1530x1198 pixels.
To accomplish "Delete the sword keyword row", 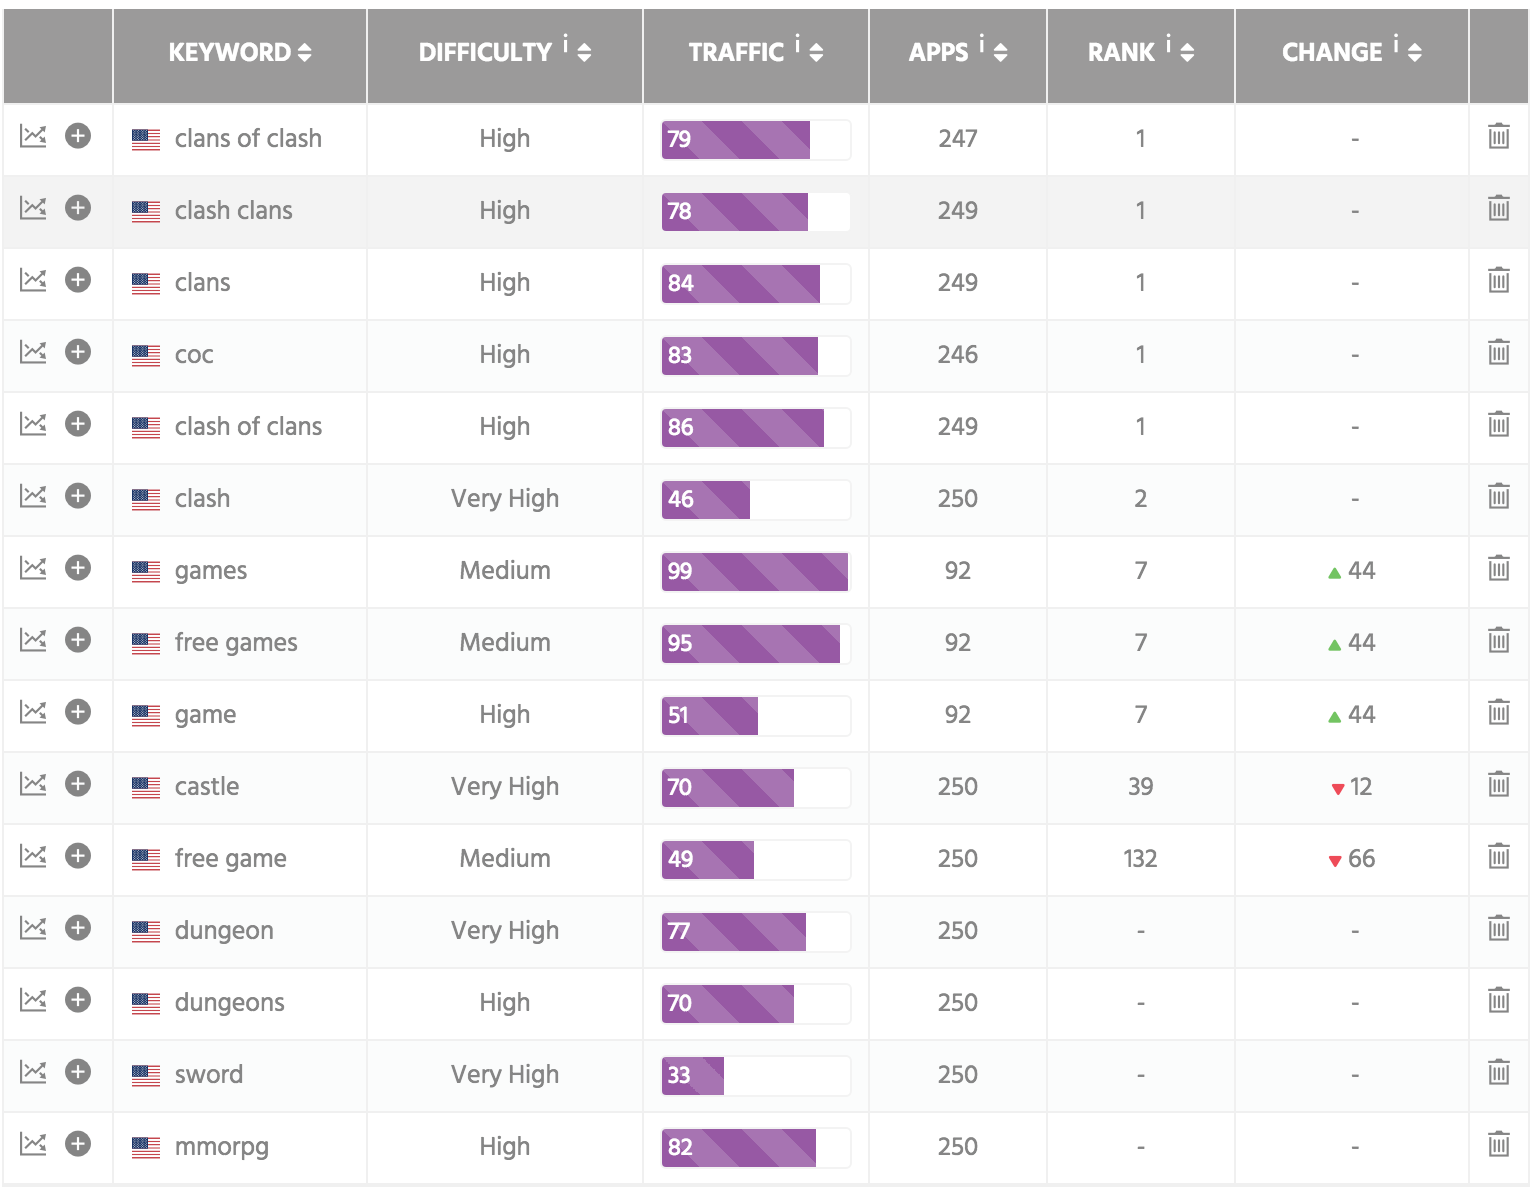I will click(1498, 1072).
